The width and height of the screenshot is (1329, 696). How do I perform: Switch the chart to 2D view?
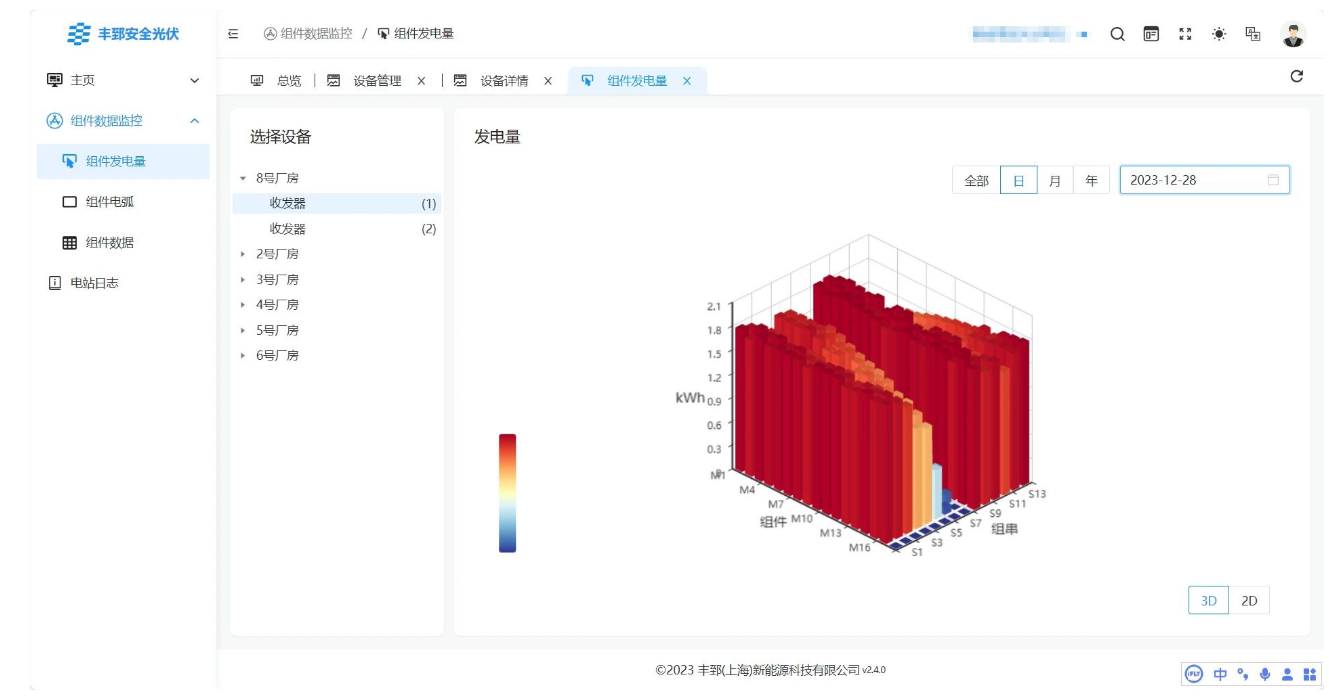pos(1249,601)
